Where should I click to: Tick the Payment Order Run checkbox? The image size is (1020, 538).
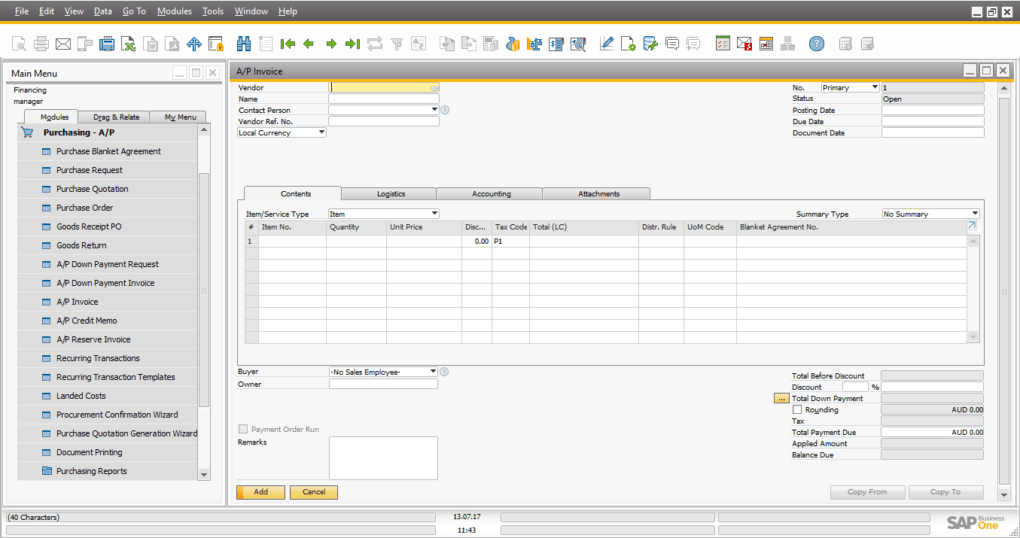[243, 429]
